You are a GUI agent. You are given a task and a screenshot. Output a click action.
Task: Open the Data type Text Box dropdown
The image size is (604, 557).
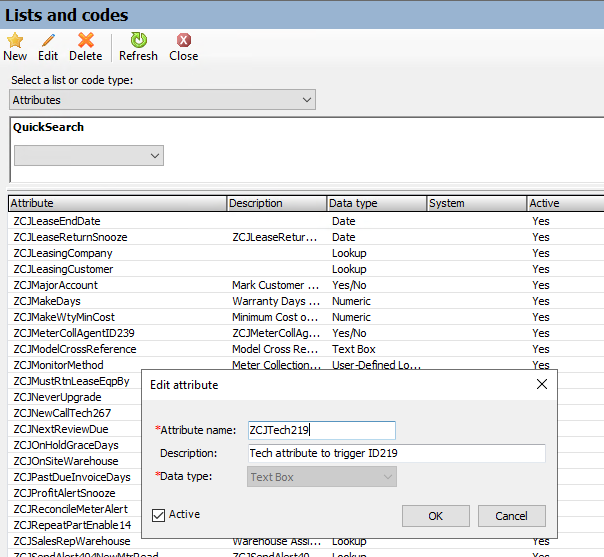(322, 477)
